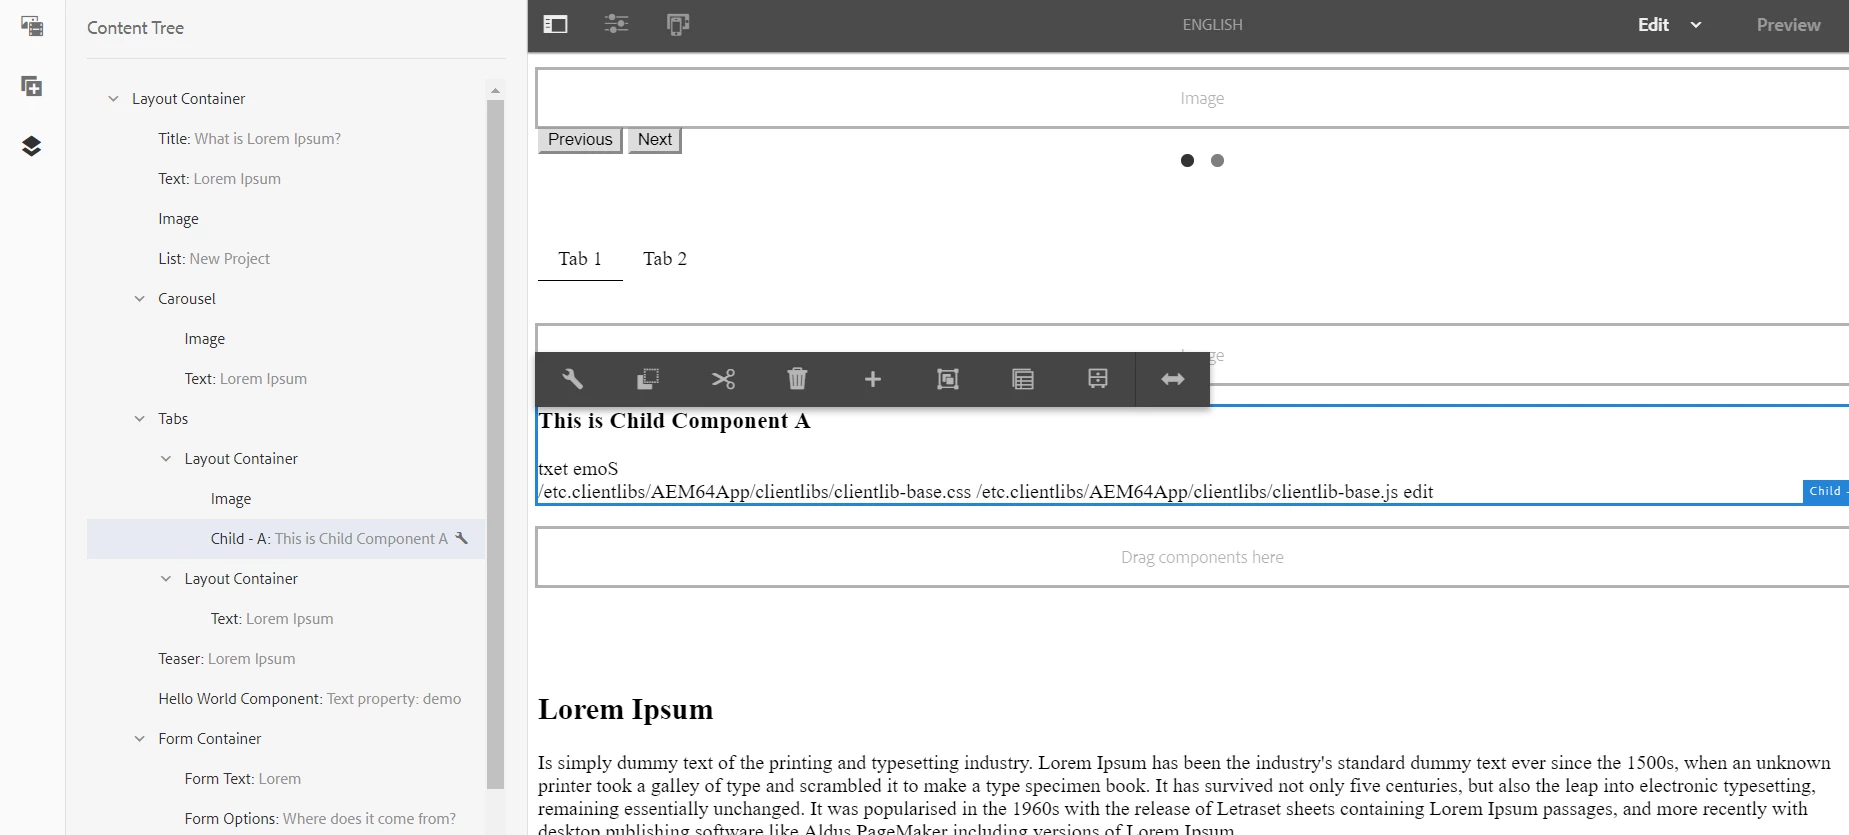The width and height of the screenshot is (1849, 835).
Task: Toggle the side panel button
Action: pos(555,25)
